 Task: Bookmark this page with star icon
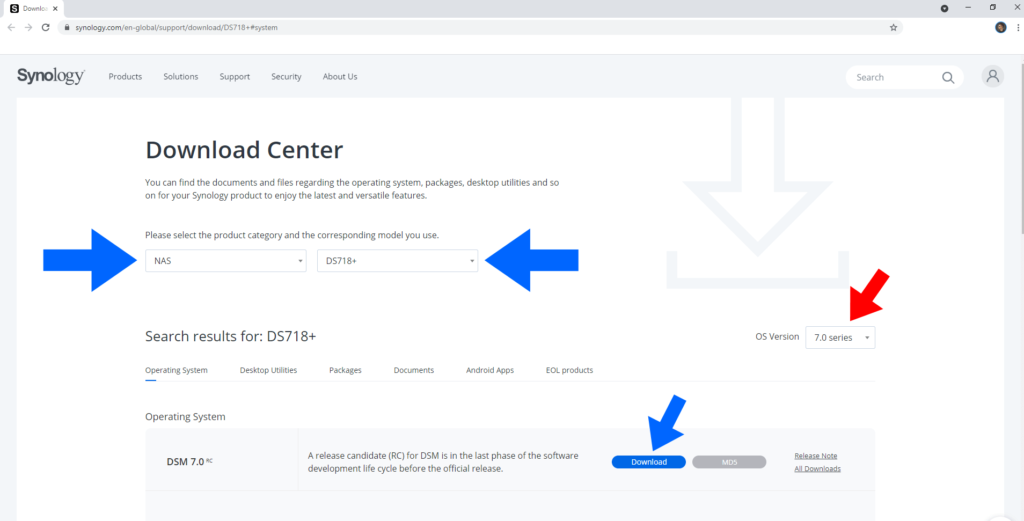[x=893, y=27]
